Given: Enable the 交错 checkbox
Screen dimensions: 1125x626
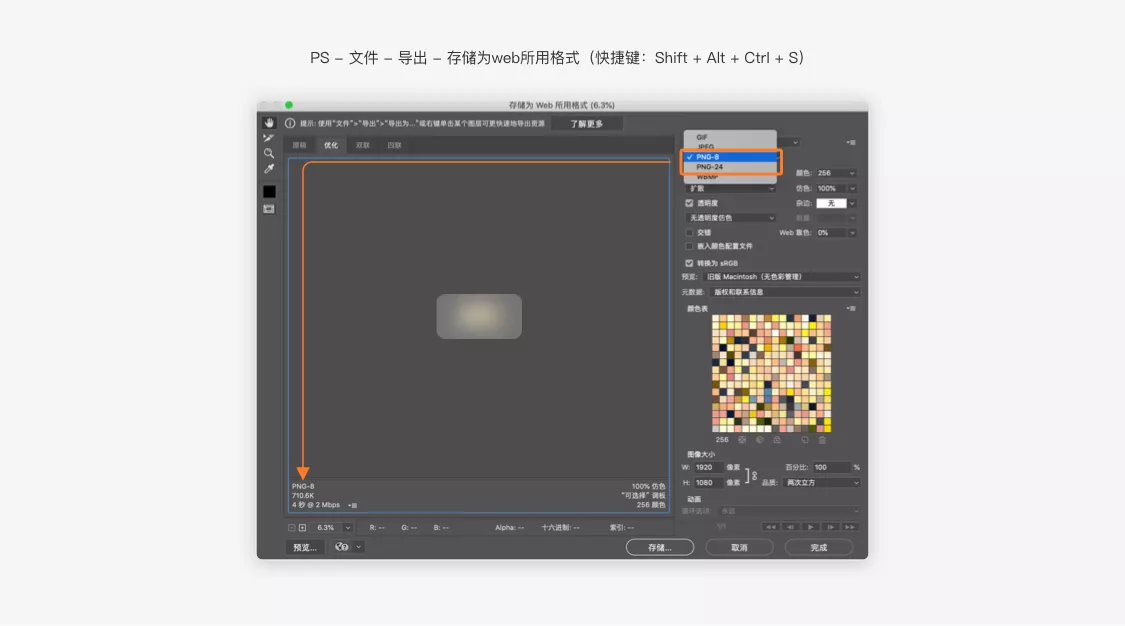Looking at the screenshot, I should (689, 232).
